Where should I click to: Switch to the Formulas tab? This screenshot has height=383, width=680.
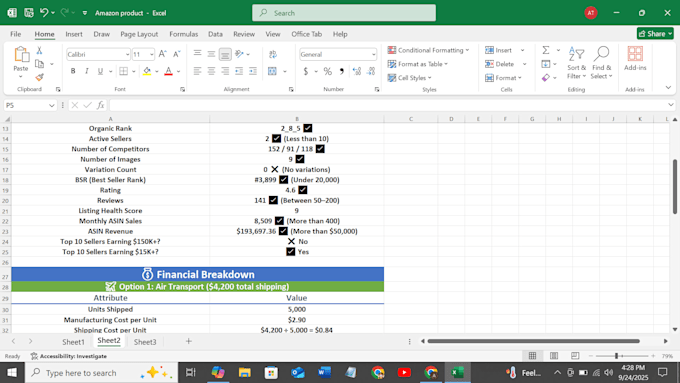[x=183, y=34]
